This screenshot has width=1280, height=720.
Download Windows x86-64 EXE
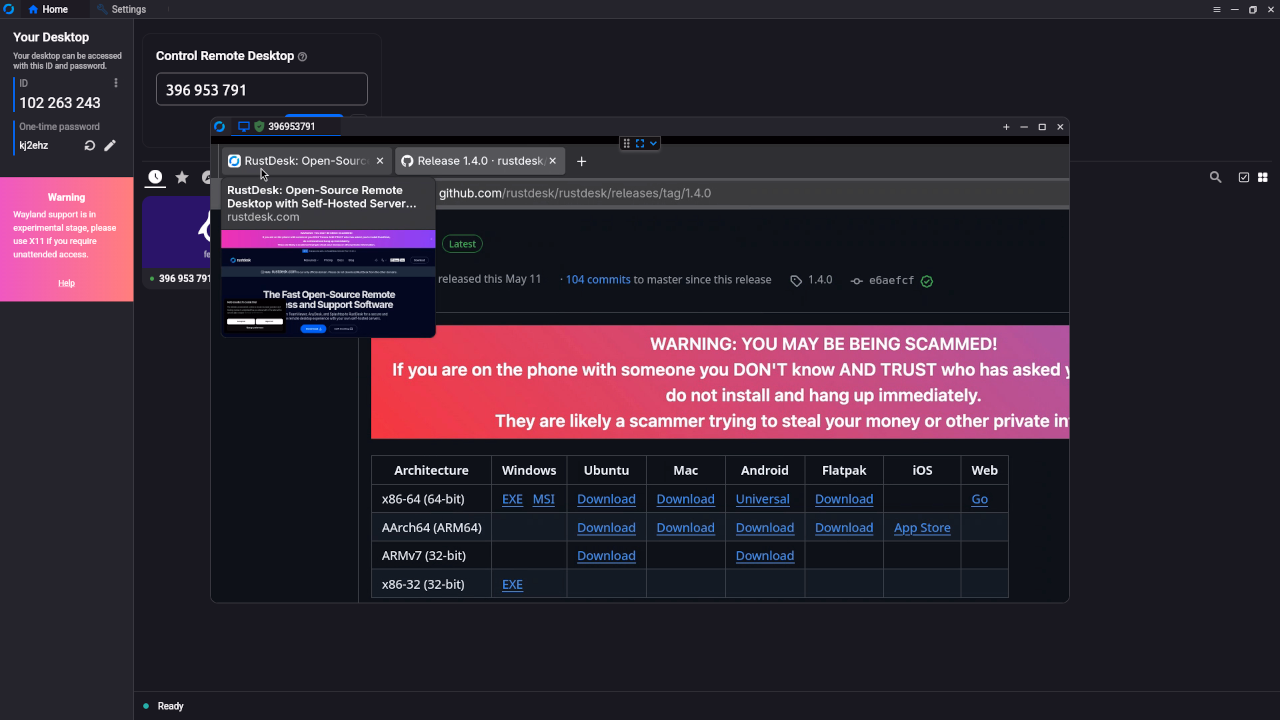(512, 499)
